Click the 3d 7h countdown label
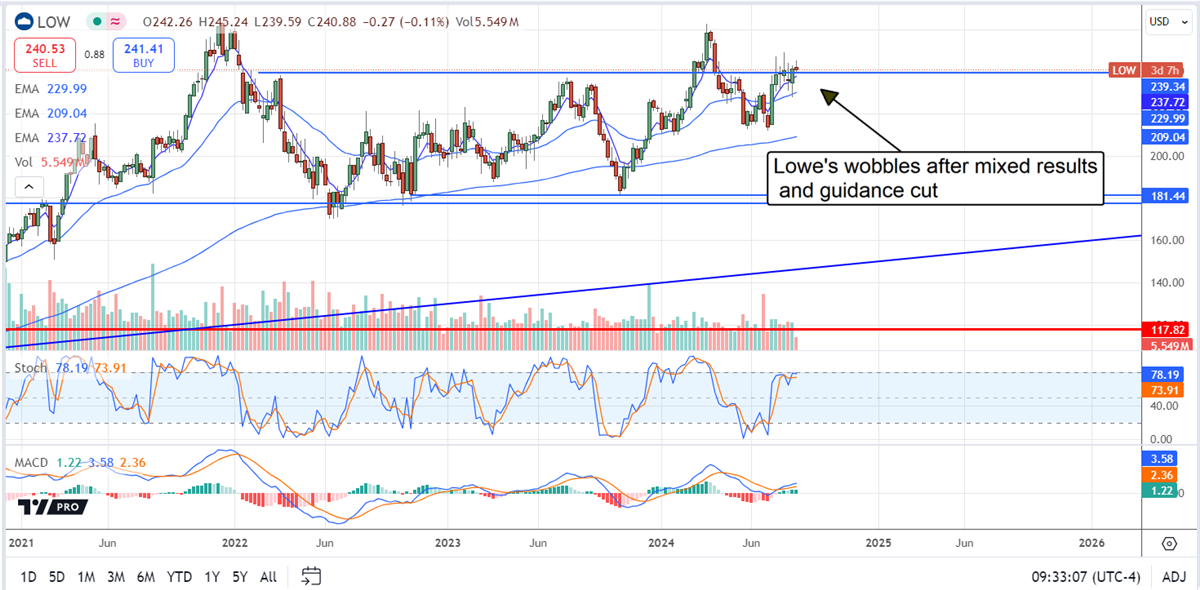 1165,70
